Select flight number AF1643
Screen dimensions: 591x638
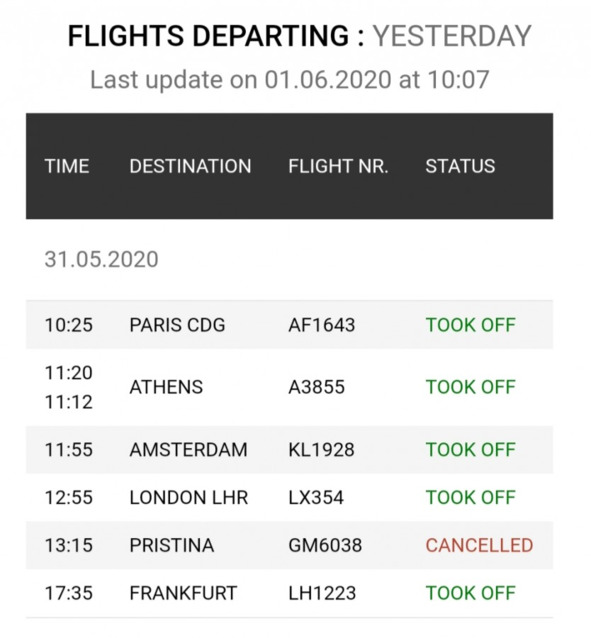pos(322,325)
